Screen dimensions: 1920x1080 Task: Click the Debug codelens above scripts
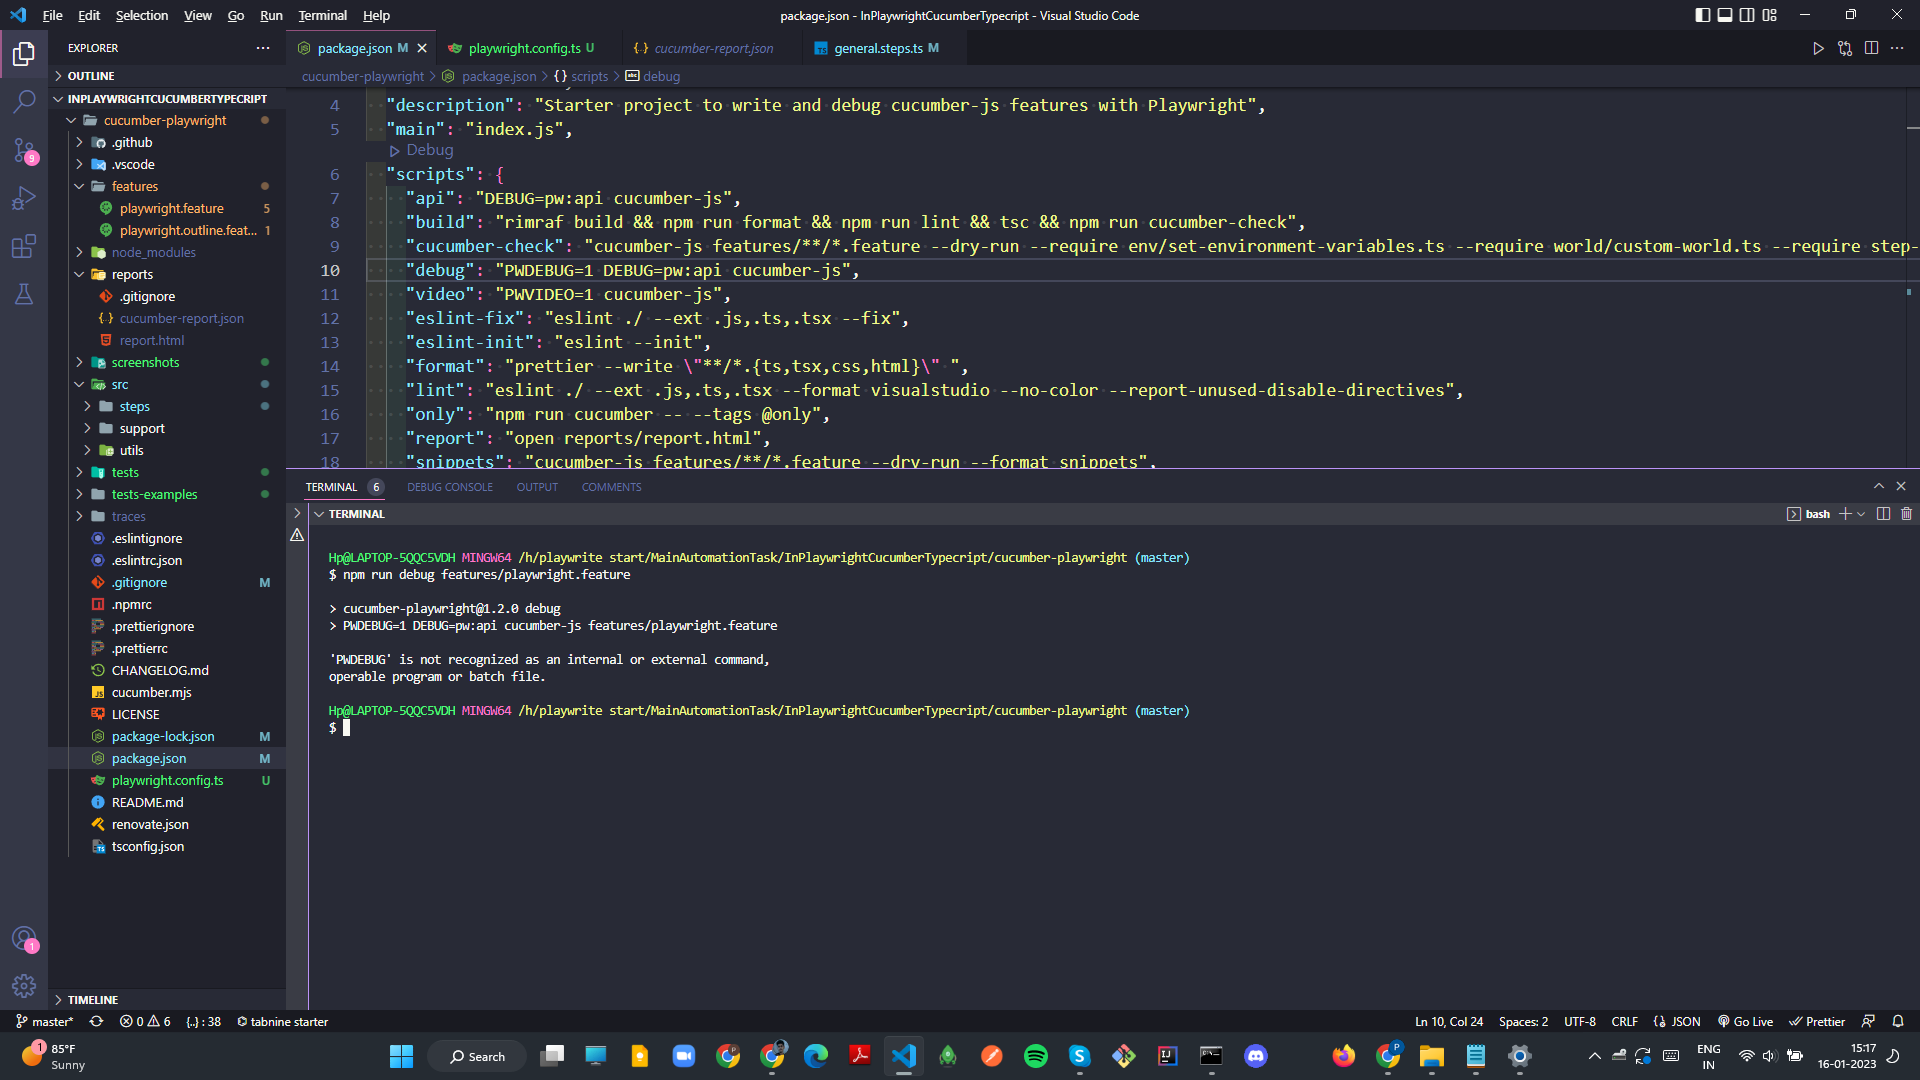click(428, 150)
